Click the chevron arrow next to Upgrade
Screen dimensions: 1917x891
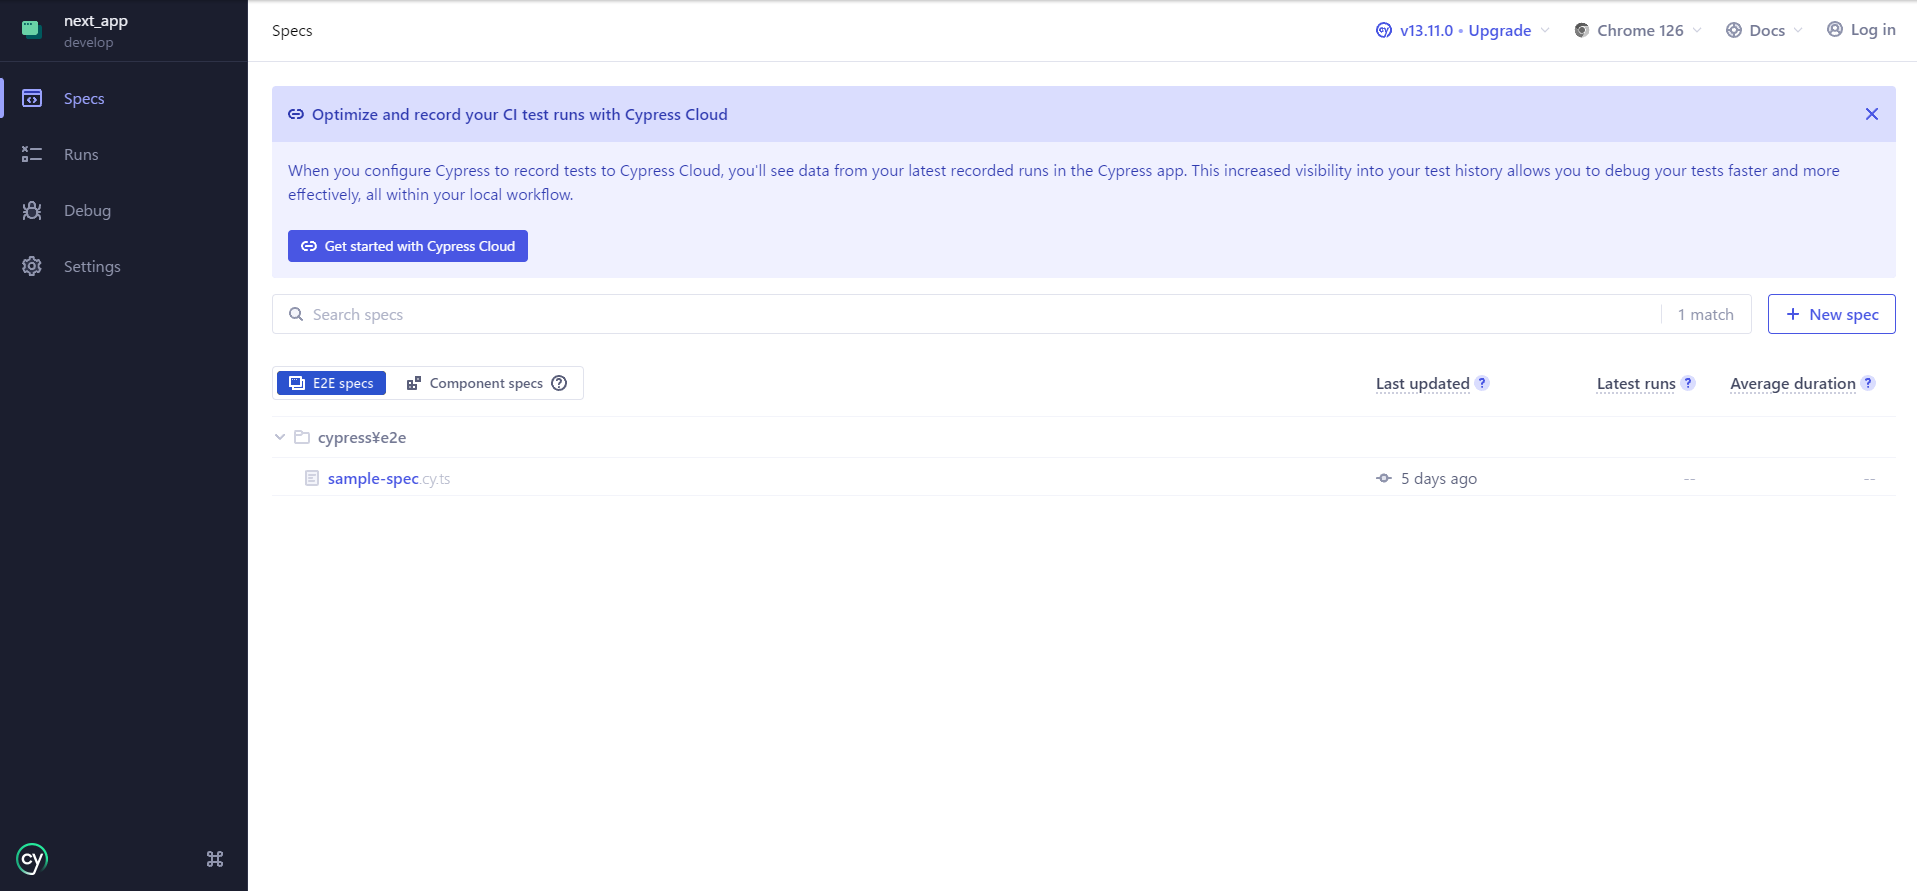click(x=1545, y=30)
